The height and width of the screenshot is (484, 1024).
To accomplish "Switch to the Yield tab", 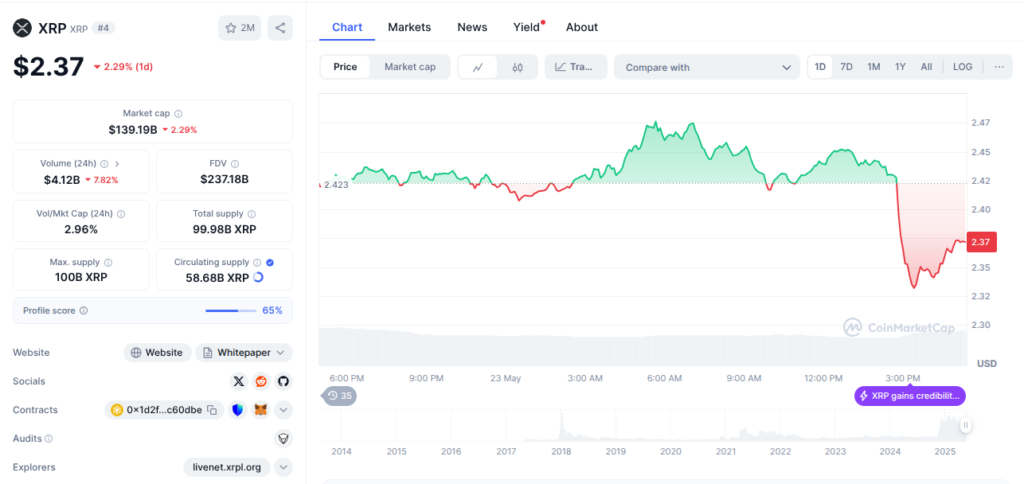I will 527,27.
